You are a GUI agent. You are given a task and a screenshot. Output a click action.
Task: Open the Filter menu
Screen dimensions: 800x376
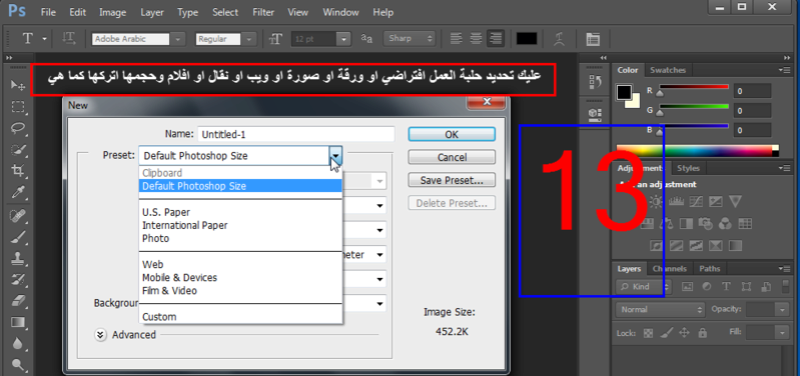point(263,12)
